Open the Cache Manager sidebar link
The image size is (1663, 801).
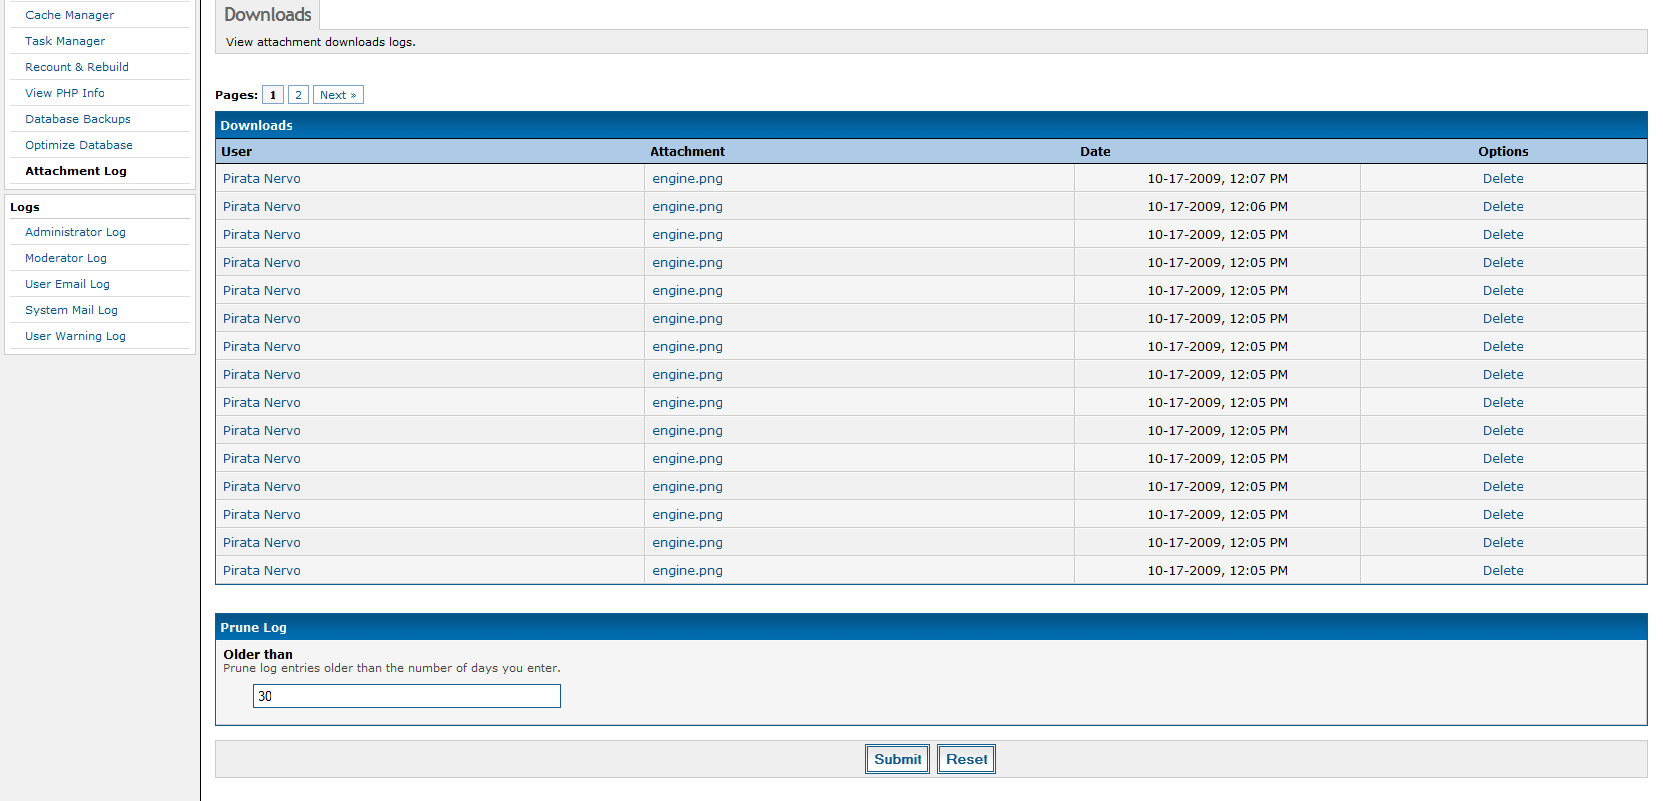69,15
